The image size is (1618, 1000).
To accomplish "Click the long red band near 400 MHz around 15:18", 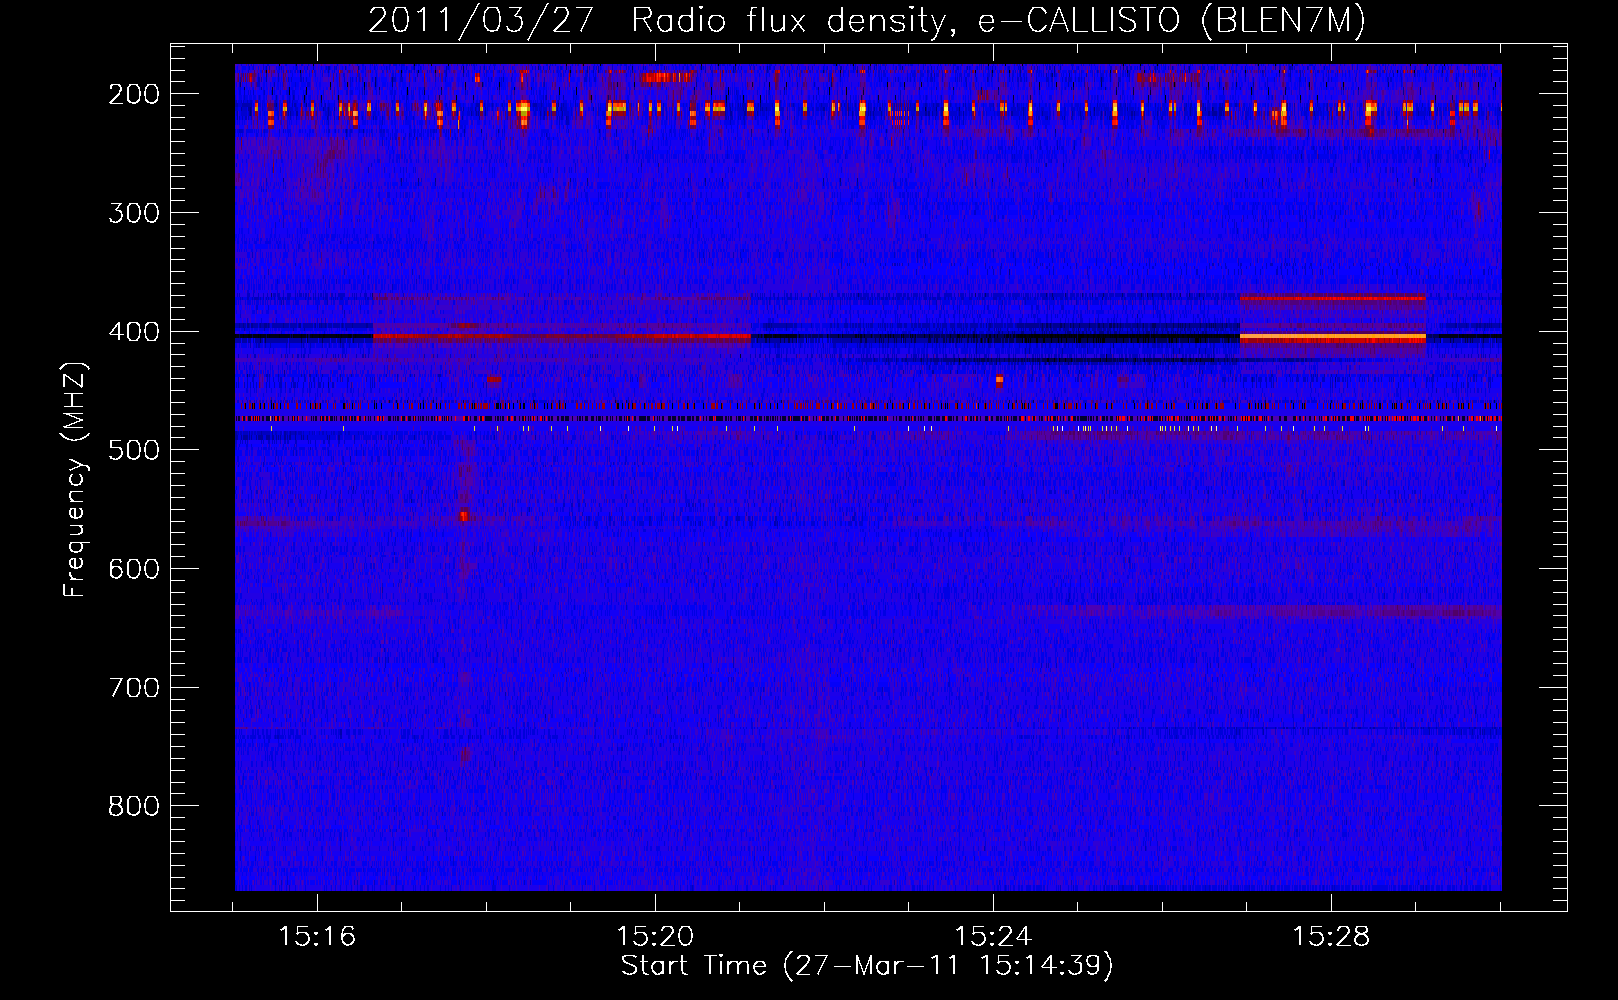I will click(x=562, y=337).
